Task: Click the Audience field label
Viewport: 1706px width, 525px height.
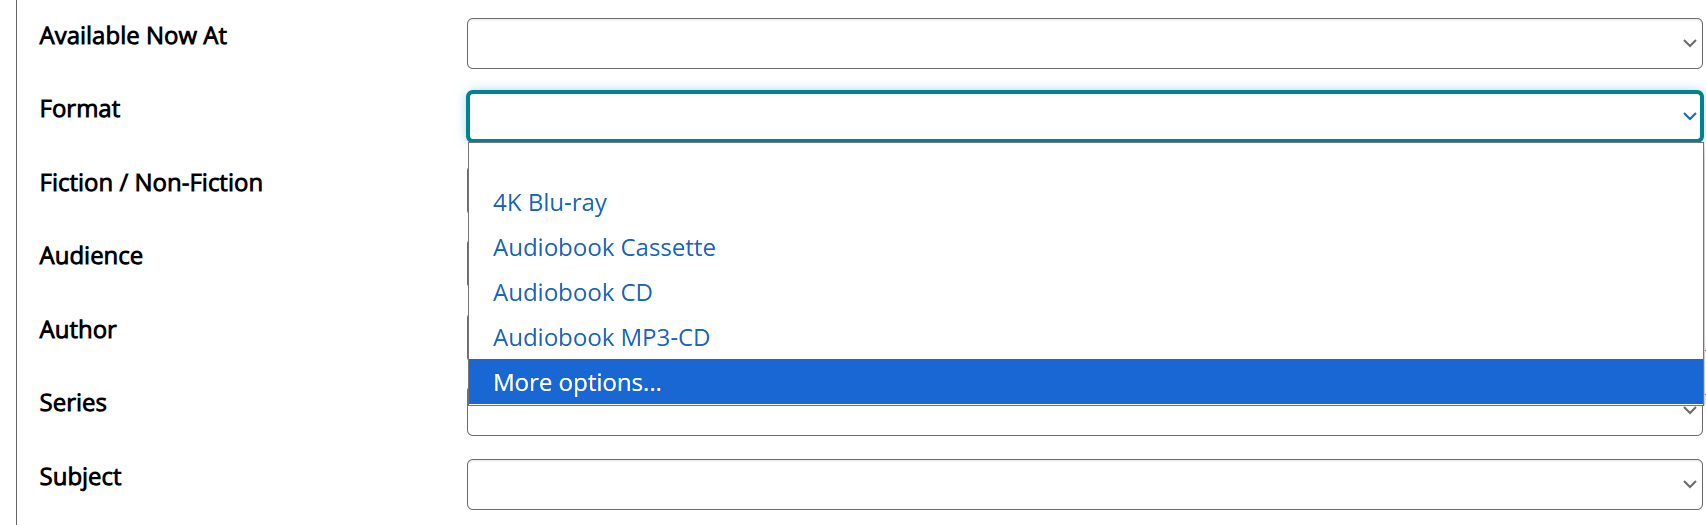Action: click(91, 256)
